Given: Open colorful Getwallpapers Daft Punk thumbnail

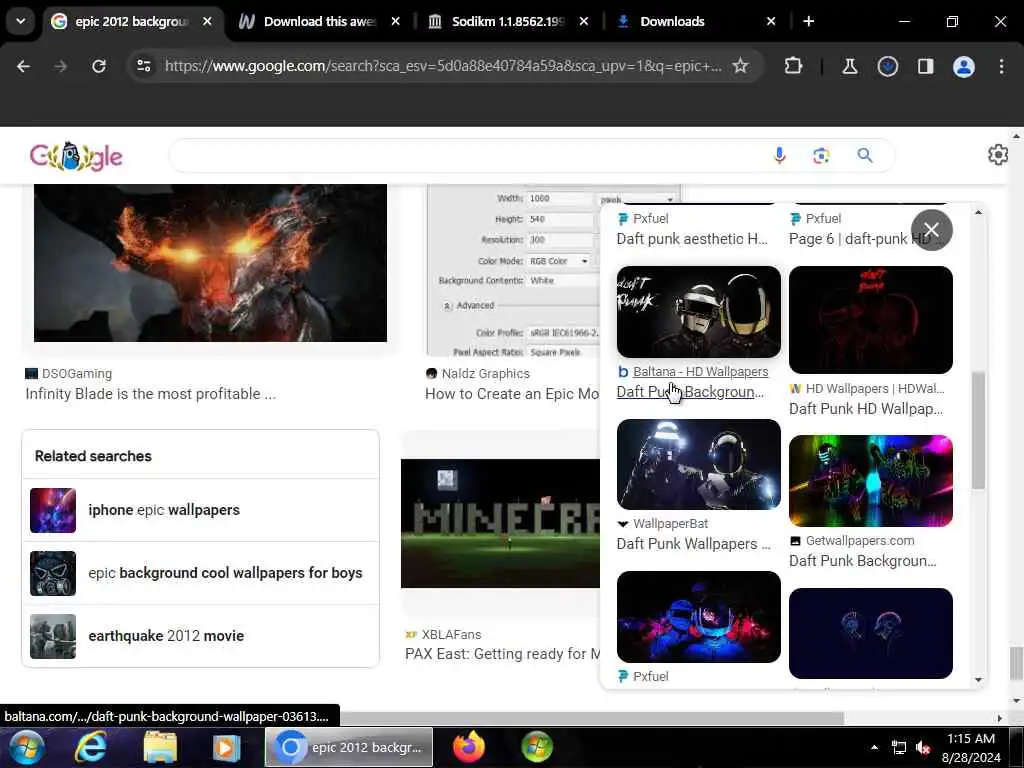Looking at the screenshot, I should coord(871,481).
